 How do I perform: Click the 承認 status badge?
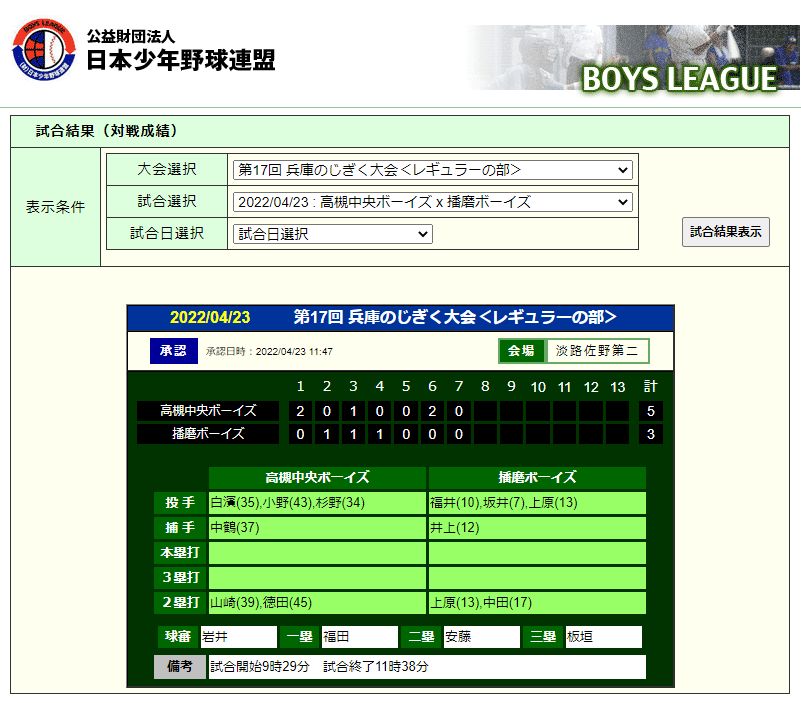click(x=174, y=350)
